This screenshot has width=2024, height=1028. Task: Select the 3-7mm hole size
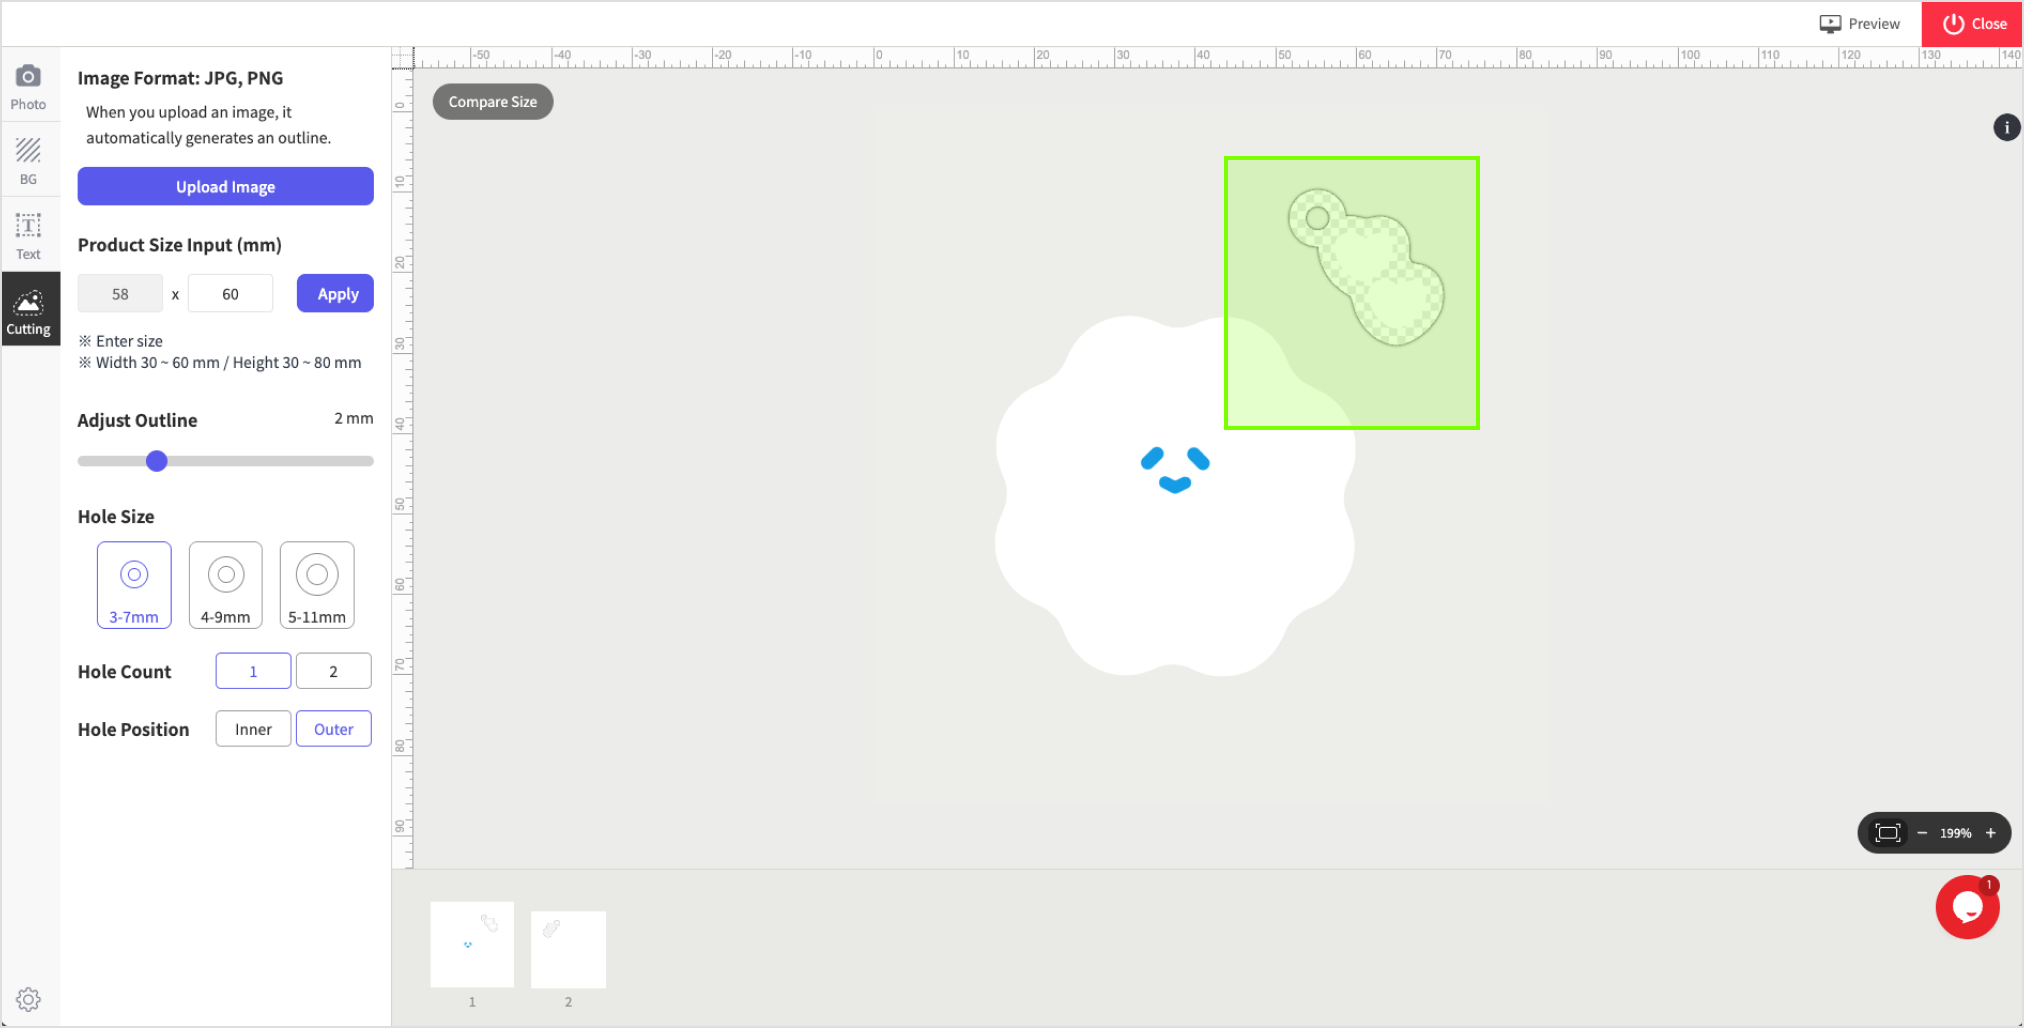(x=134, y=585)
